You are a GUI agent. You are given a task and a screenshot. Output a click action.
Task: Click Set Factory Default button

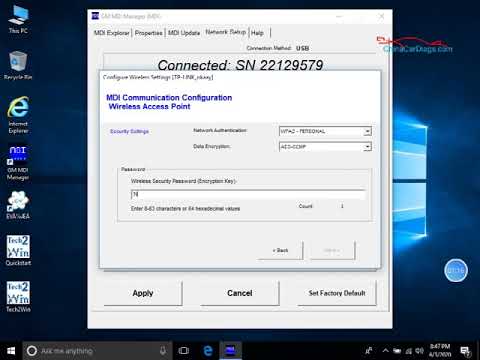(337, 293)
